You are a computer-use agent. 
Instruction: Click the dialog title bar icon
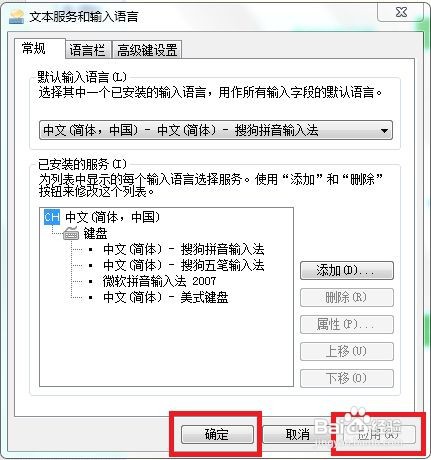17,17
